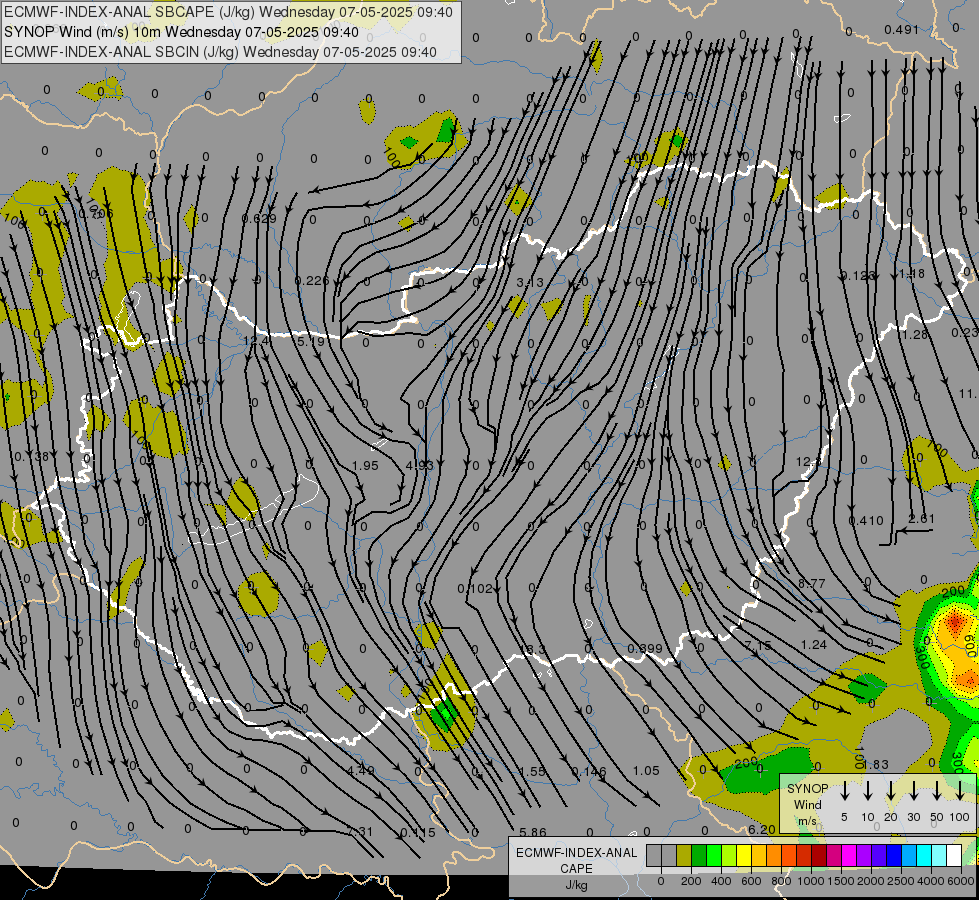Click the 1.55 value on the map
This screenshot has height=900, width=979.
(533, 771)
